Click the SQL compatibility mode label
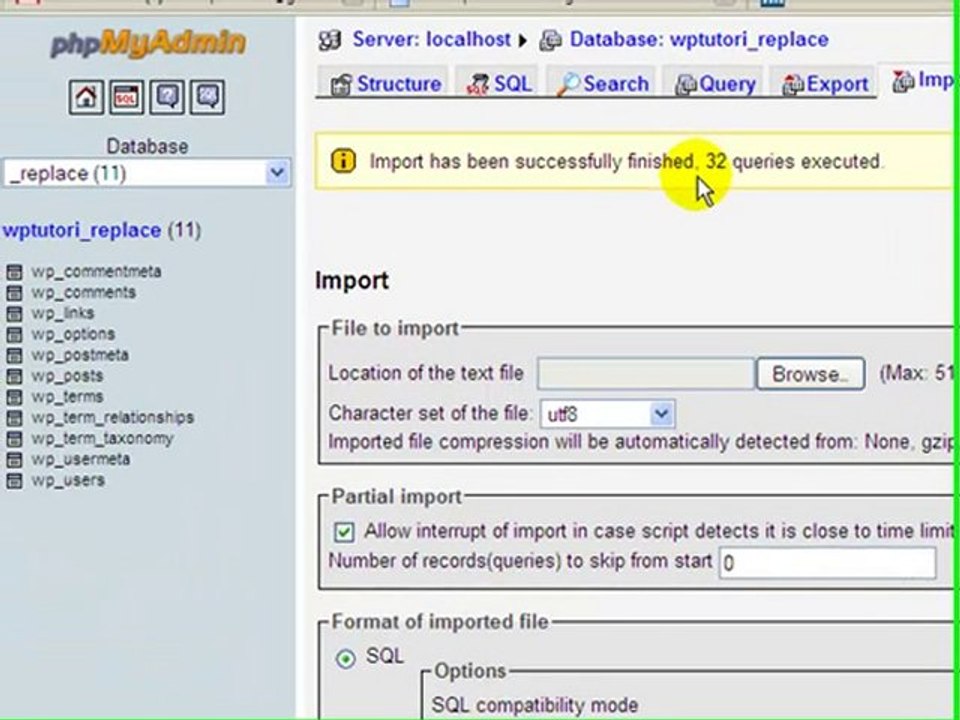 pos(535,705)
